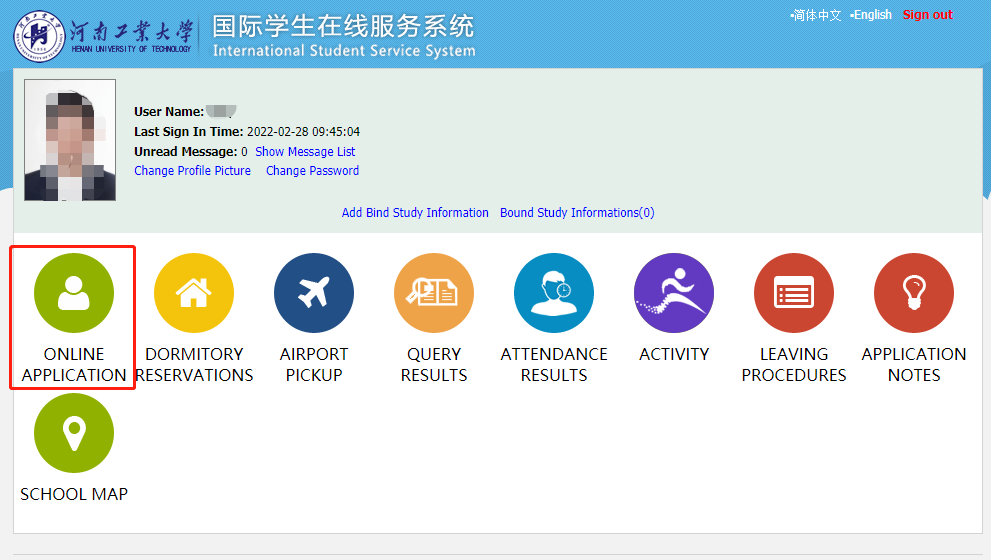This screenshot has width=991, height=560.
Task: Open the Online Application icon
Action: click(74, 293)
